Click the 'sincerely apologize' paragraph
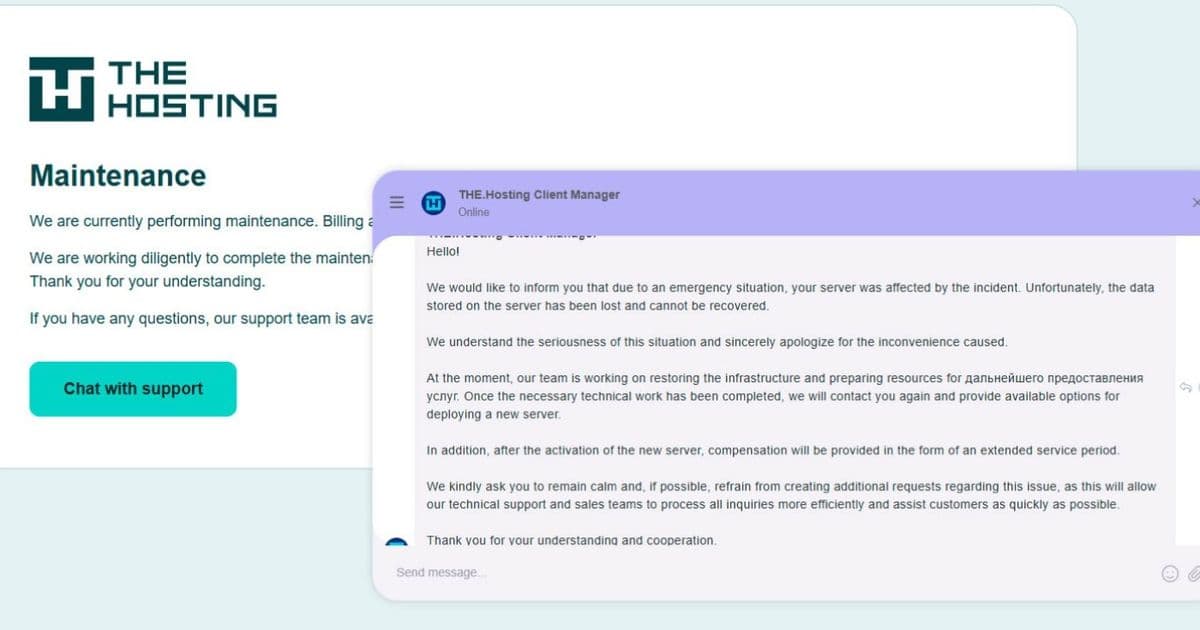 coord(717,342)
